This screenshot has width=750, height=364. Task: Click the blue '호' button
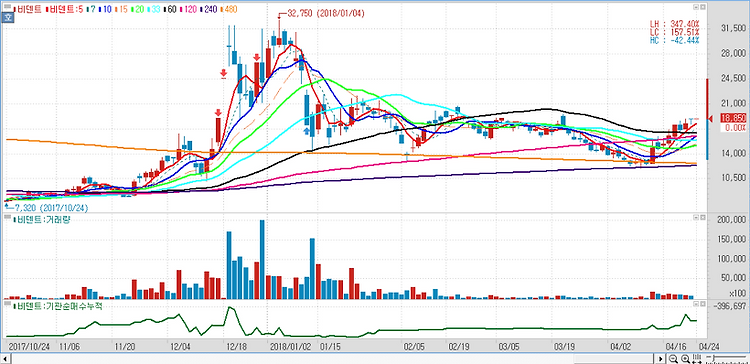click(x=8, y=17)
